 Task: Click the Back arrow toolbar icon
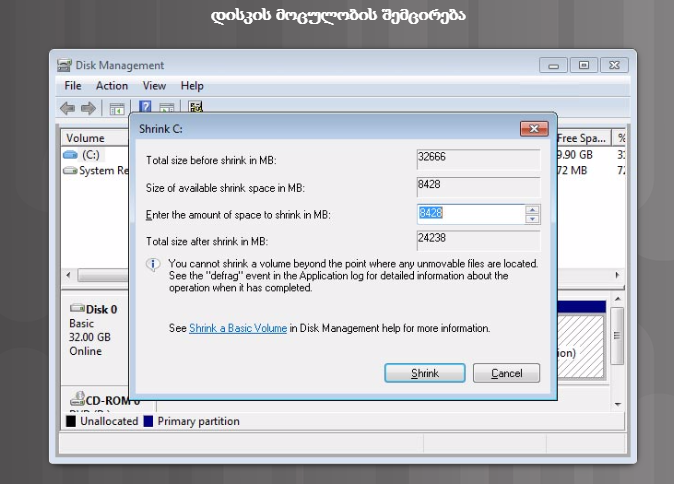pos(67,108)
